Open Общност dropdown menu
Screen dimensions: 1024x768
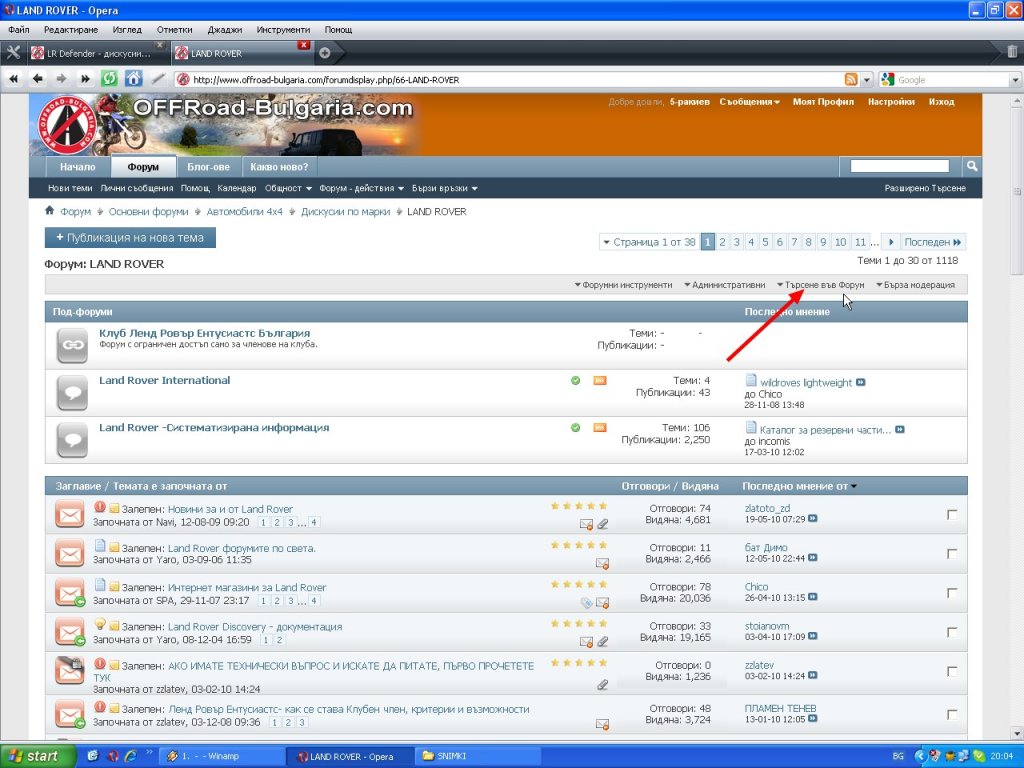pos(288,188)
